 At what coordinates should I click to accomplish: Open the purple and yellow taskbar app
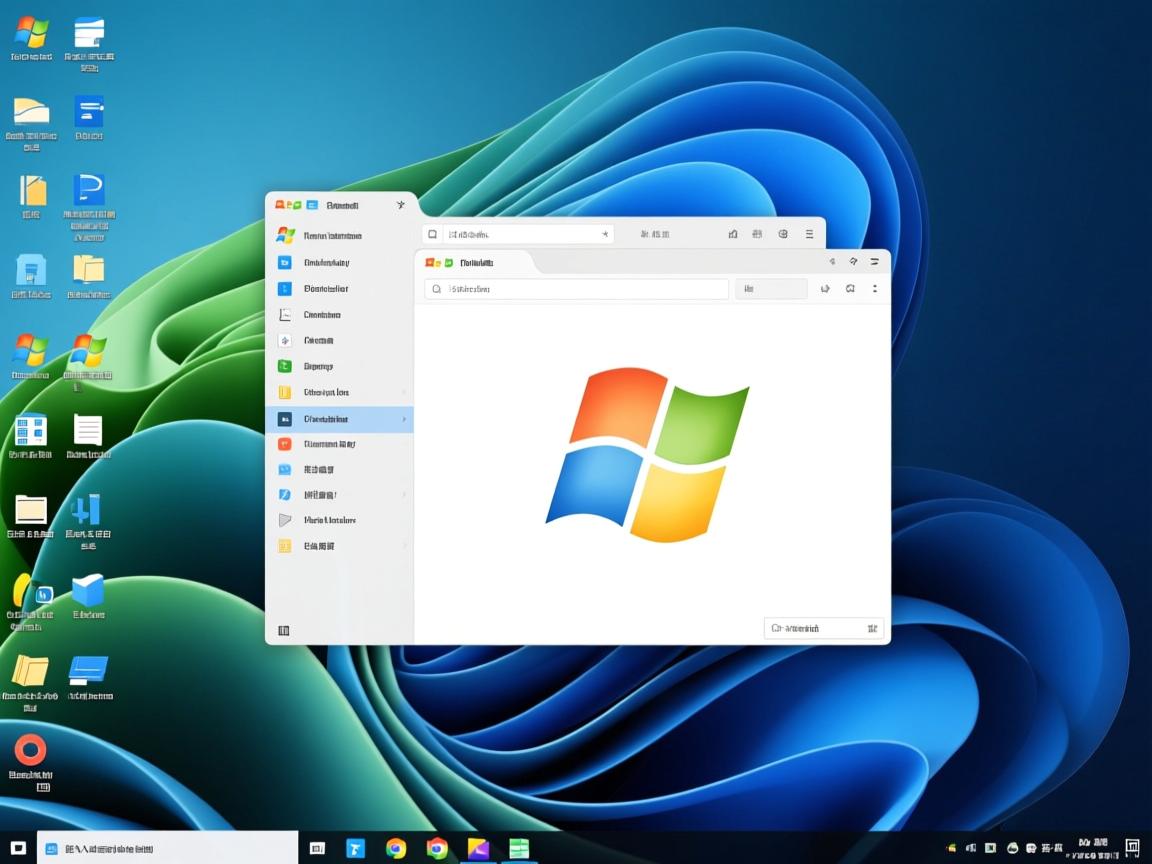[x=478, y=848]
